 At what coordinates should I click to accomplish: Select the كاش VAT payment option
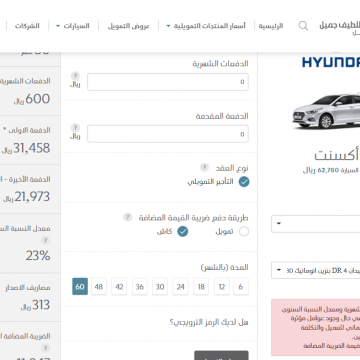click(x=183, y=231)
